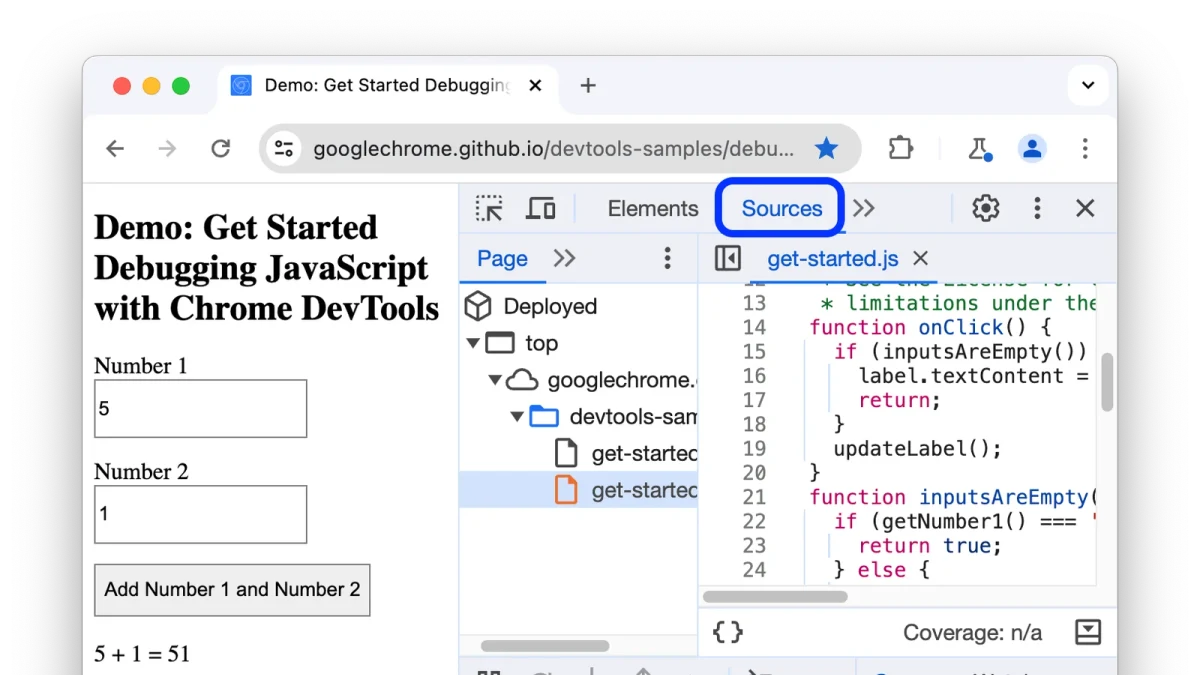Click the code editor horizontal scrollbar
Screen dimensions: 1200x675
pyautogui.click(x=775, y=597)
